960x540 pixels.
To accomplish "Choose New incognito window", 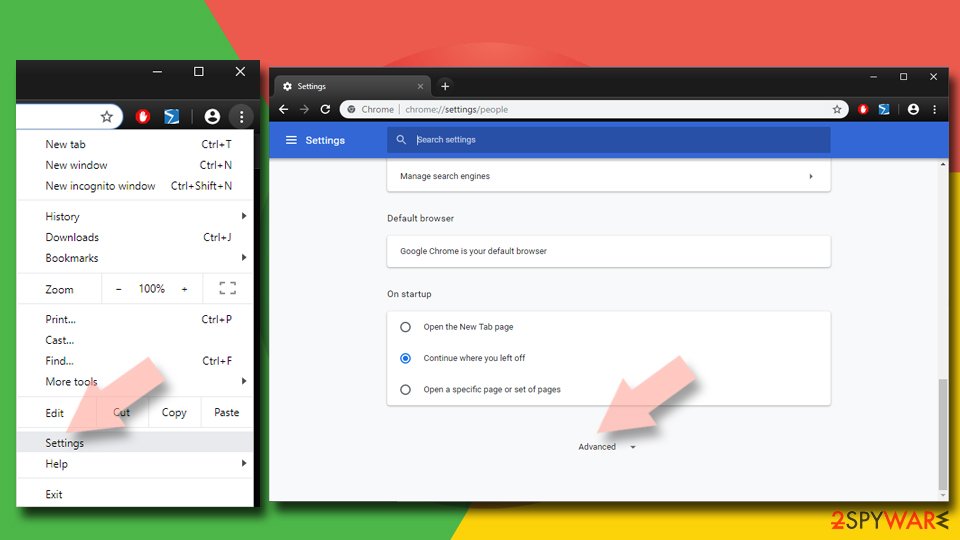I will coord(135,186).
